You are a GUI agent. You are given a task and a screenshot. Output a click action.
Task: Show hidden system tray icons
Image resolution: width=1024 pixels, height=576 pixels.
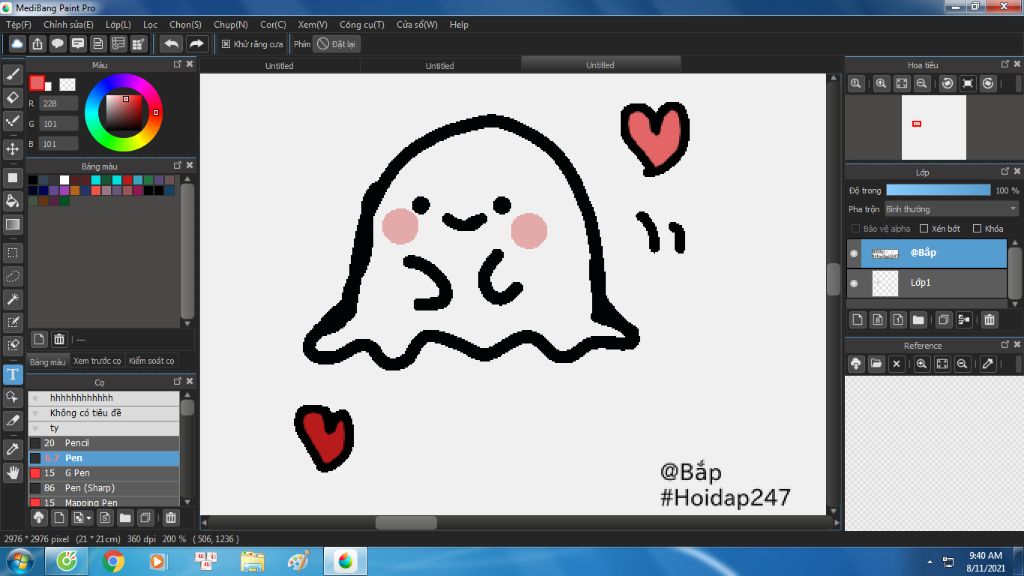coord(929,562)
